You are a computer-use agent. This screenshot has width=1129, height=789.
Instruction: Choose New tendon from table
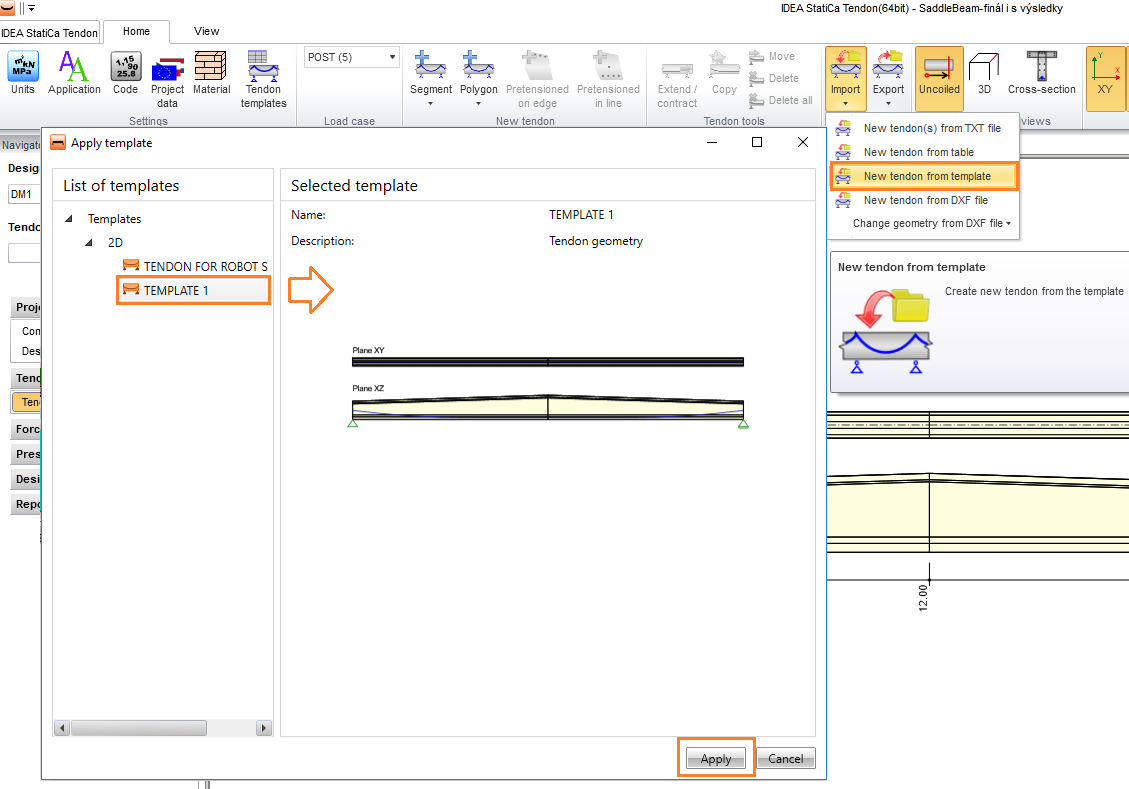pos(918,152)
